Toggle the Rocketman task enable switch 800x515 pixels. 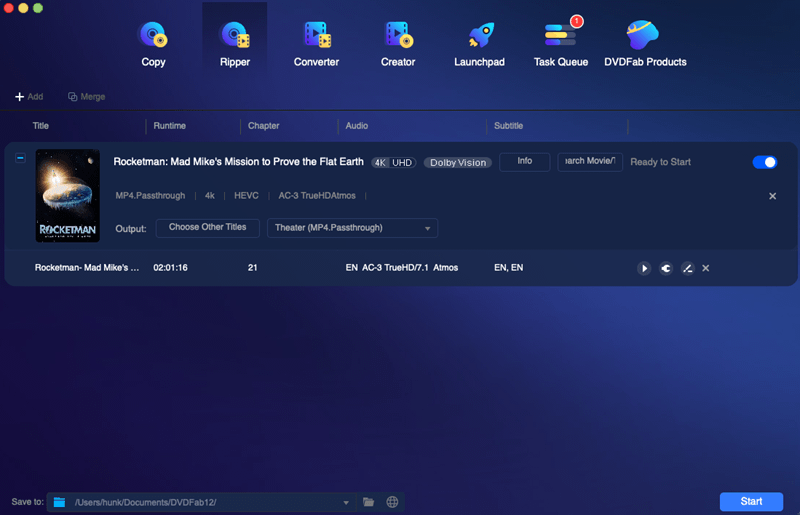[765, 162]
